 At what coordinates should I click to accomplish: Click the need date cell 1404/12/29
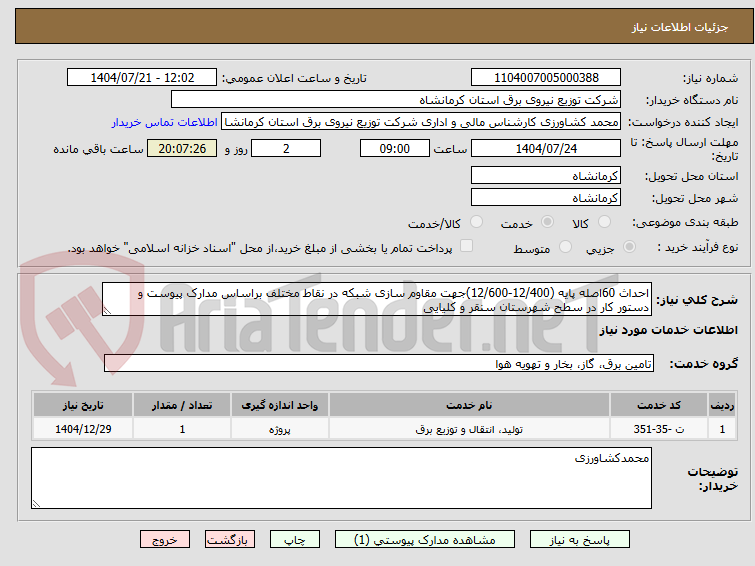pyautogui.click(x=83, y=429)
